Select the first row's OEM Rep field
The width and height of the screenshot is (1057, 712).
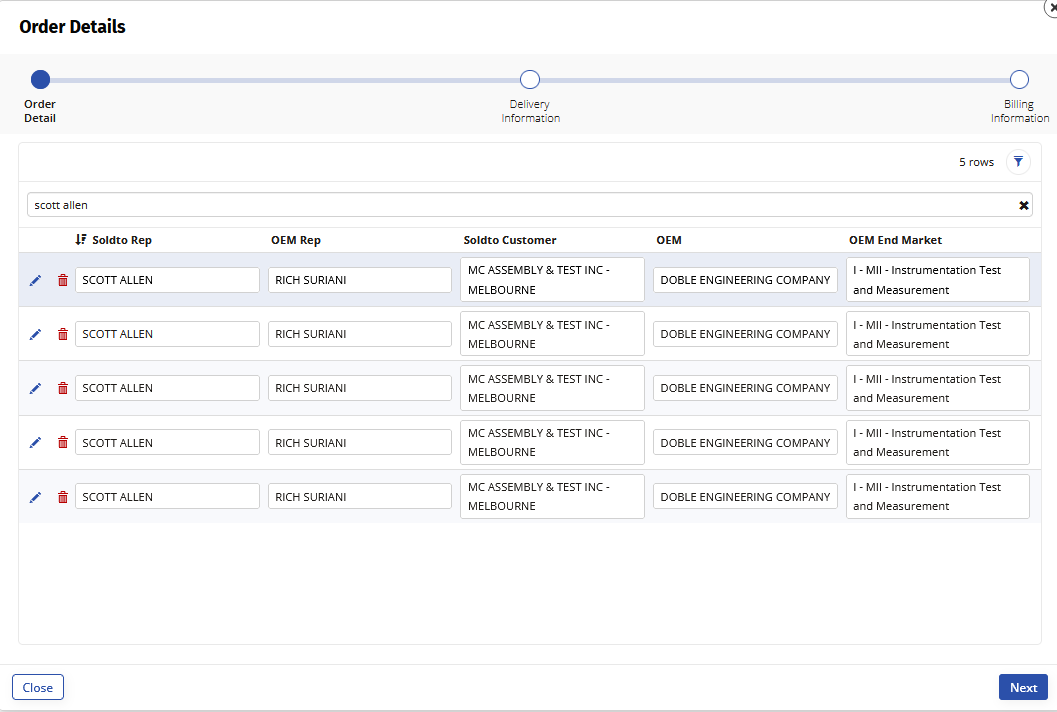point(359,280)
